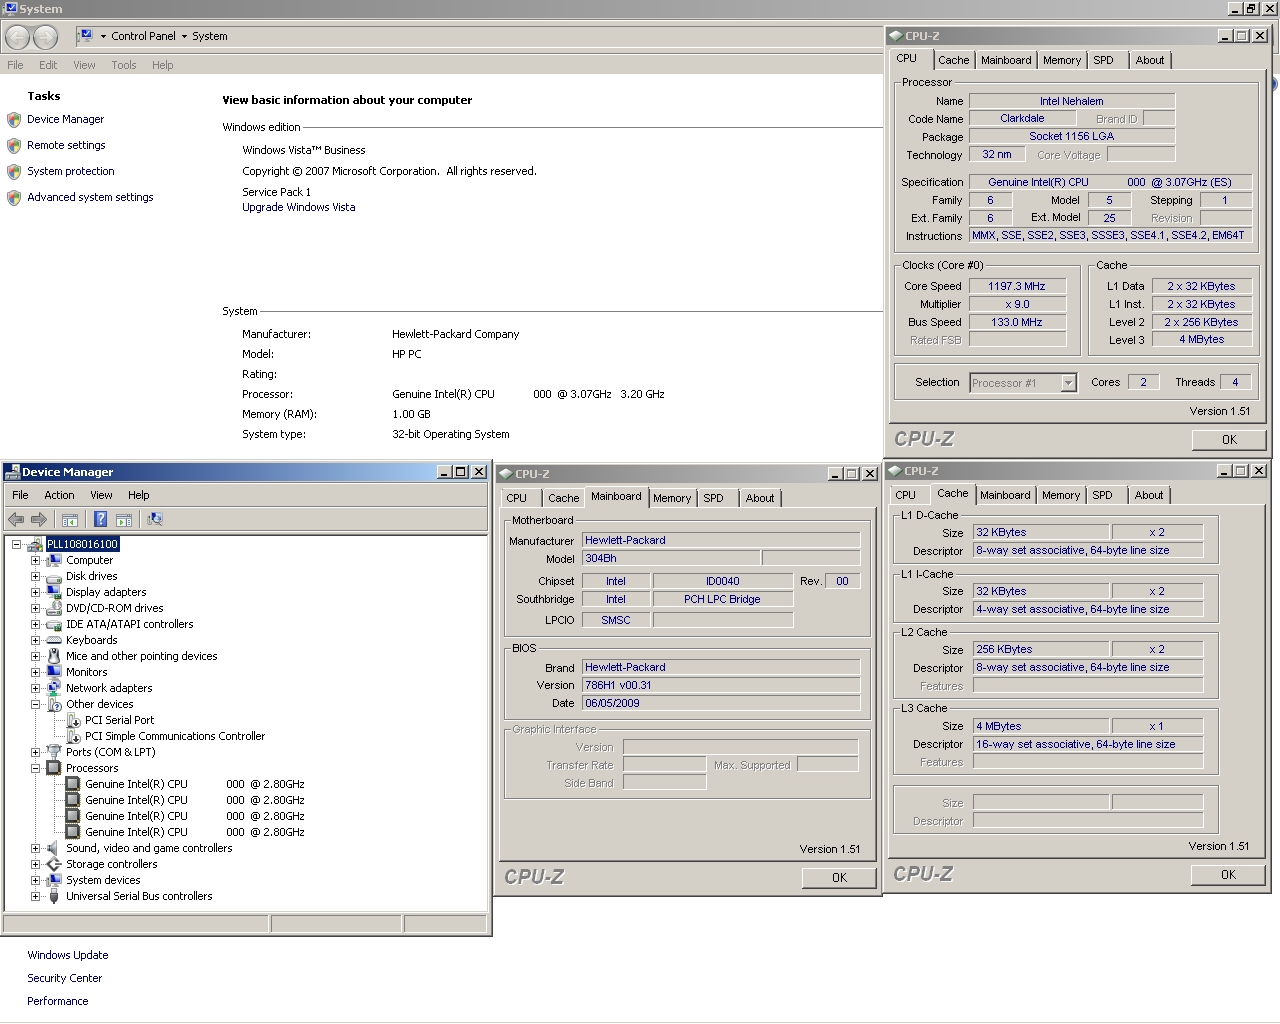1280x1024 pixels.
Task: Click the Core Speed value 1197.3 MHz
Action: click(x=1017, y=286)
